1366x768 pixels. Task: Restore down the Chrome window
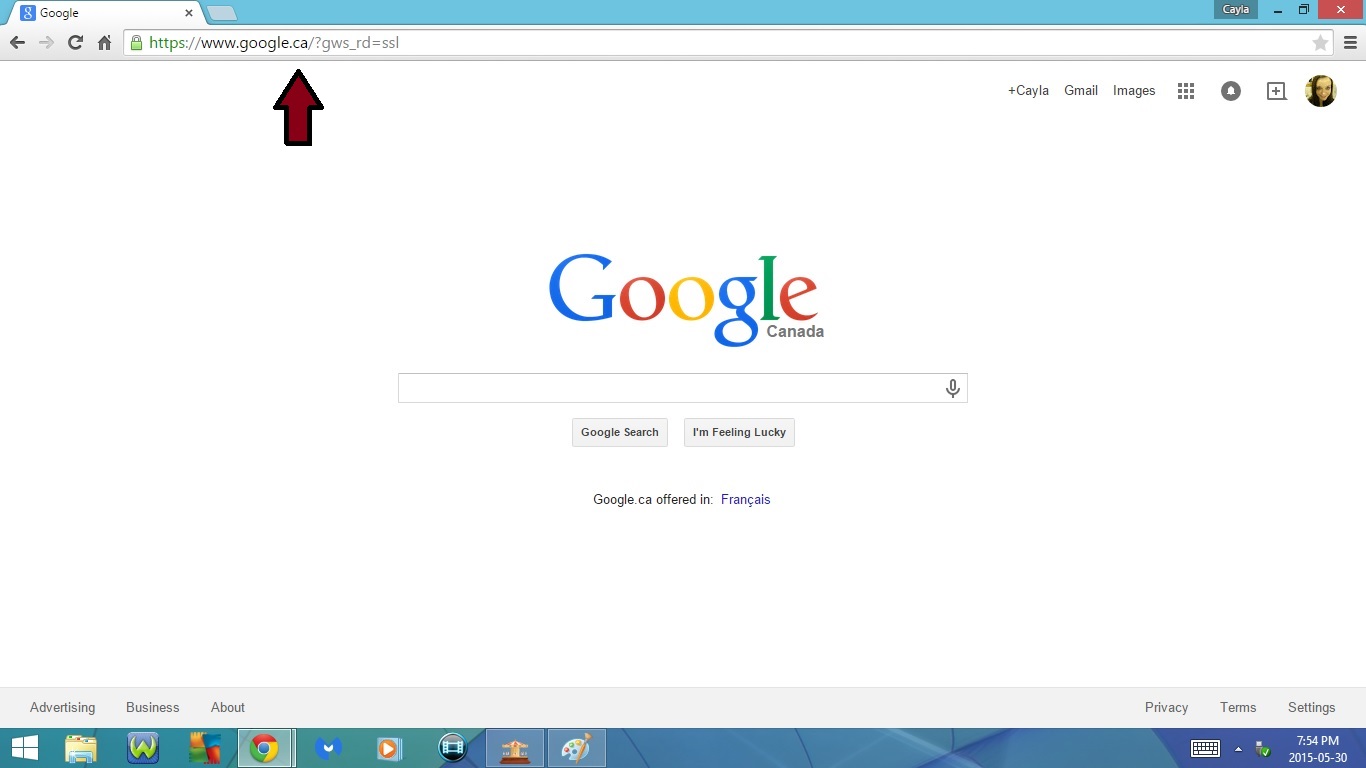click(x=1304, y=9)
